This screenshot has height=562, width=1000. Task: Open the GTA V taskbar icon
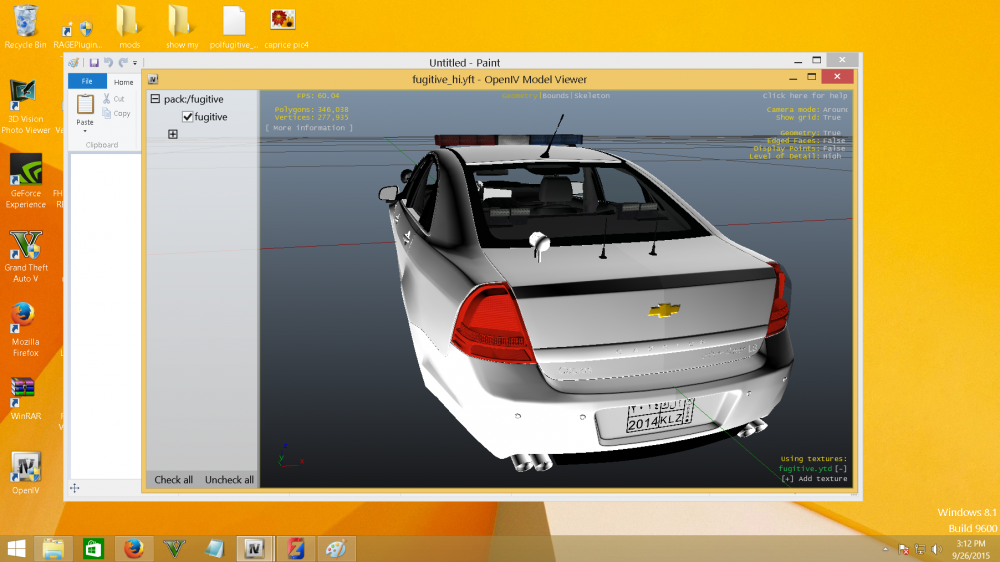pos(174,549)
